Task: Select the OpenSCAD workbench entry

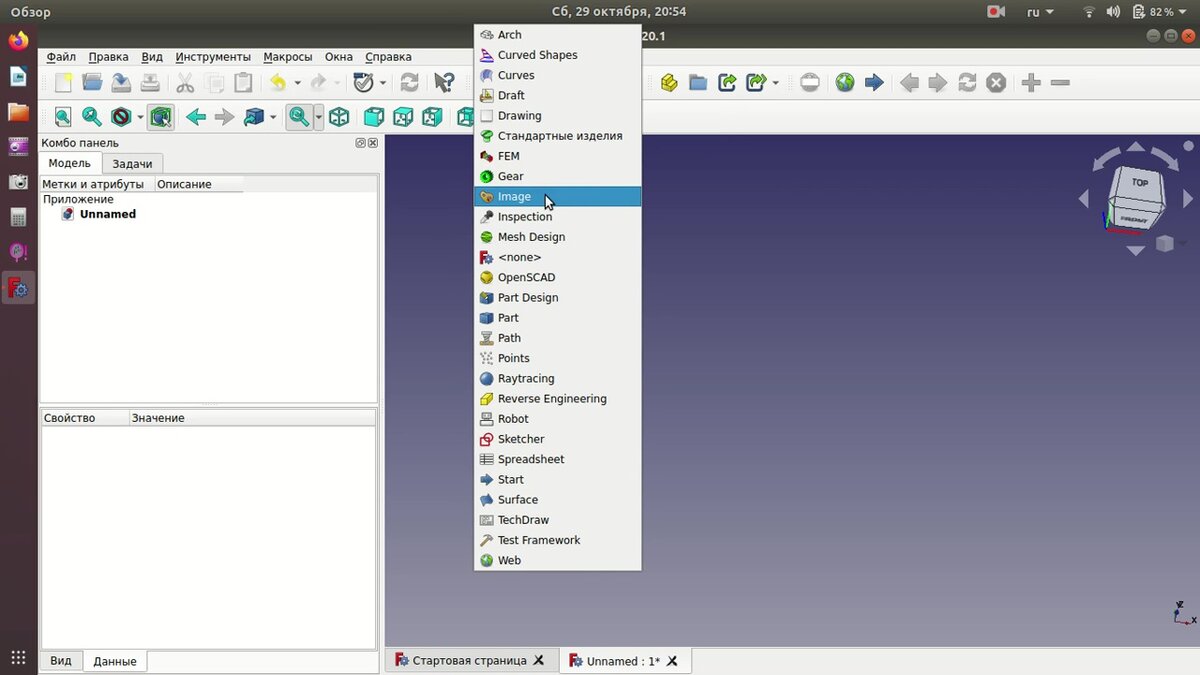Action: point(557,277)
